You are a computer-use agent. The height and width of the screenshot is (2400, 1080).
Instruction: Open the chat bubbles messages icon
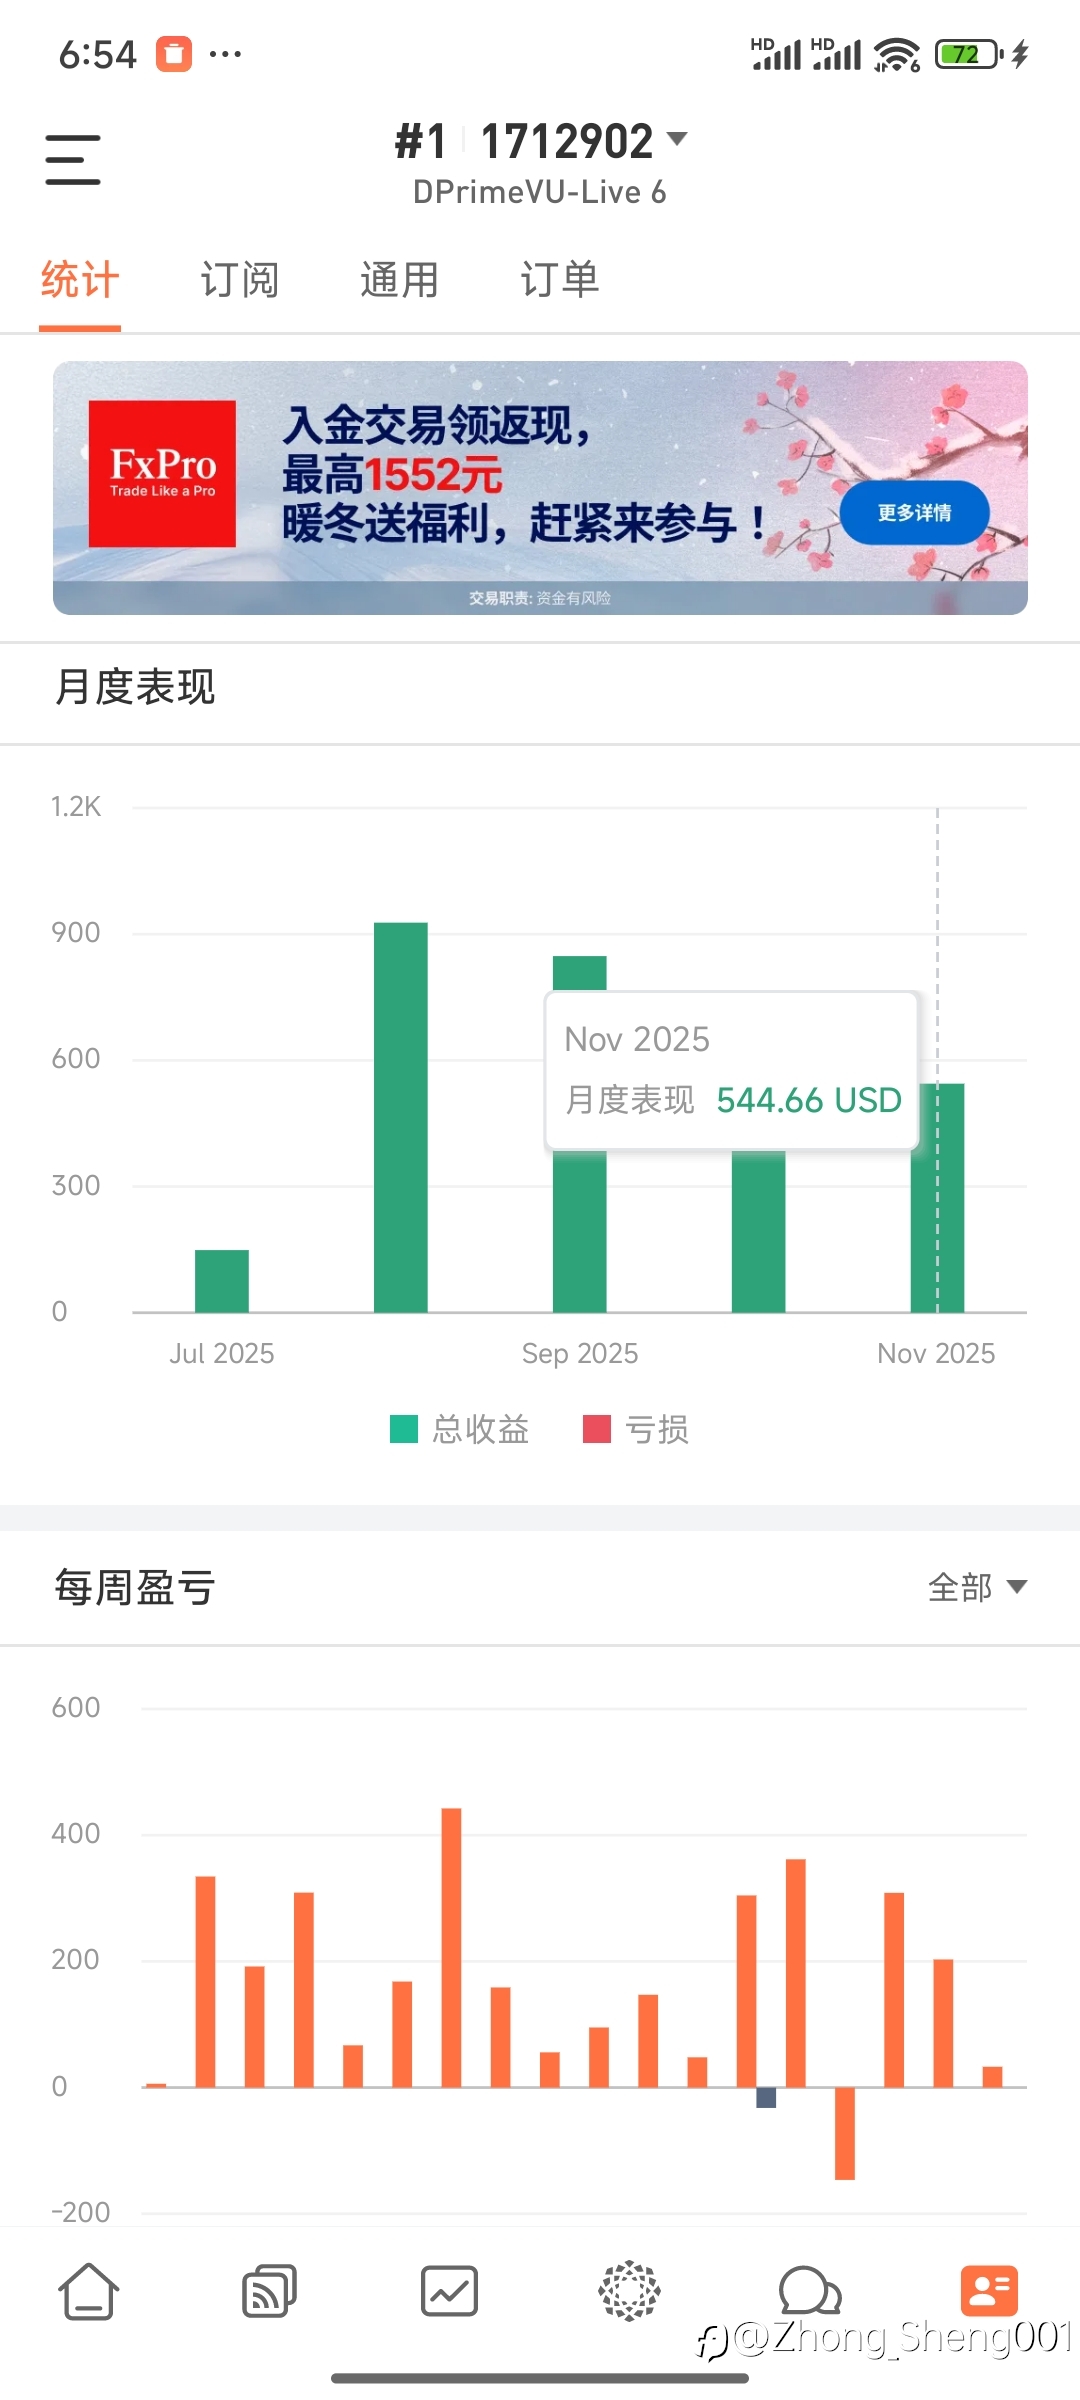pyautogui.click(x=809, y=2291)
